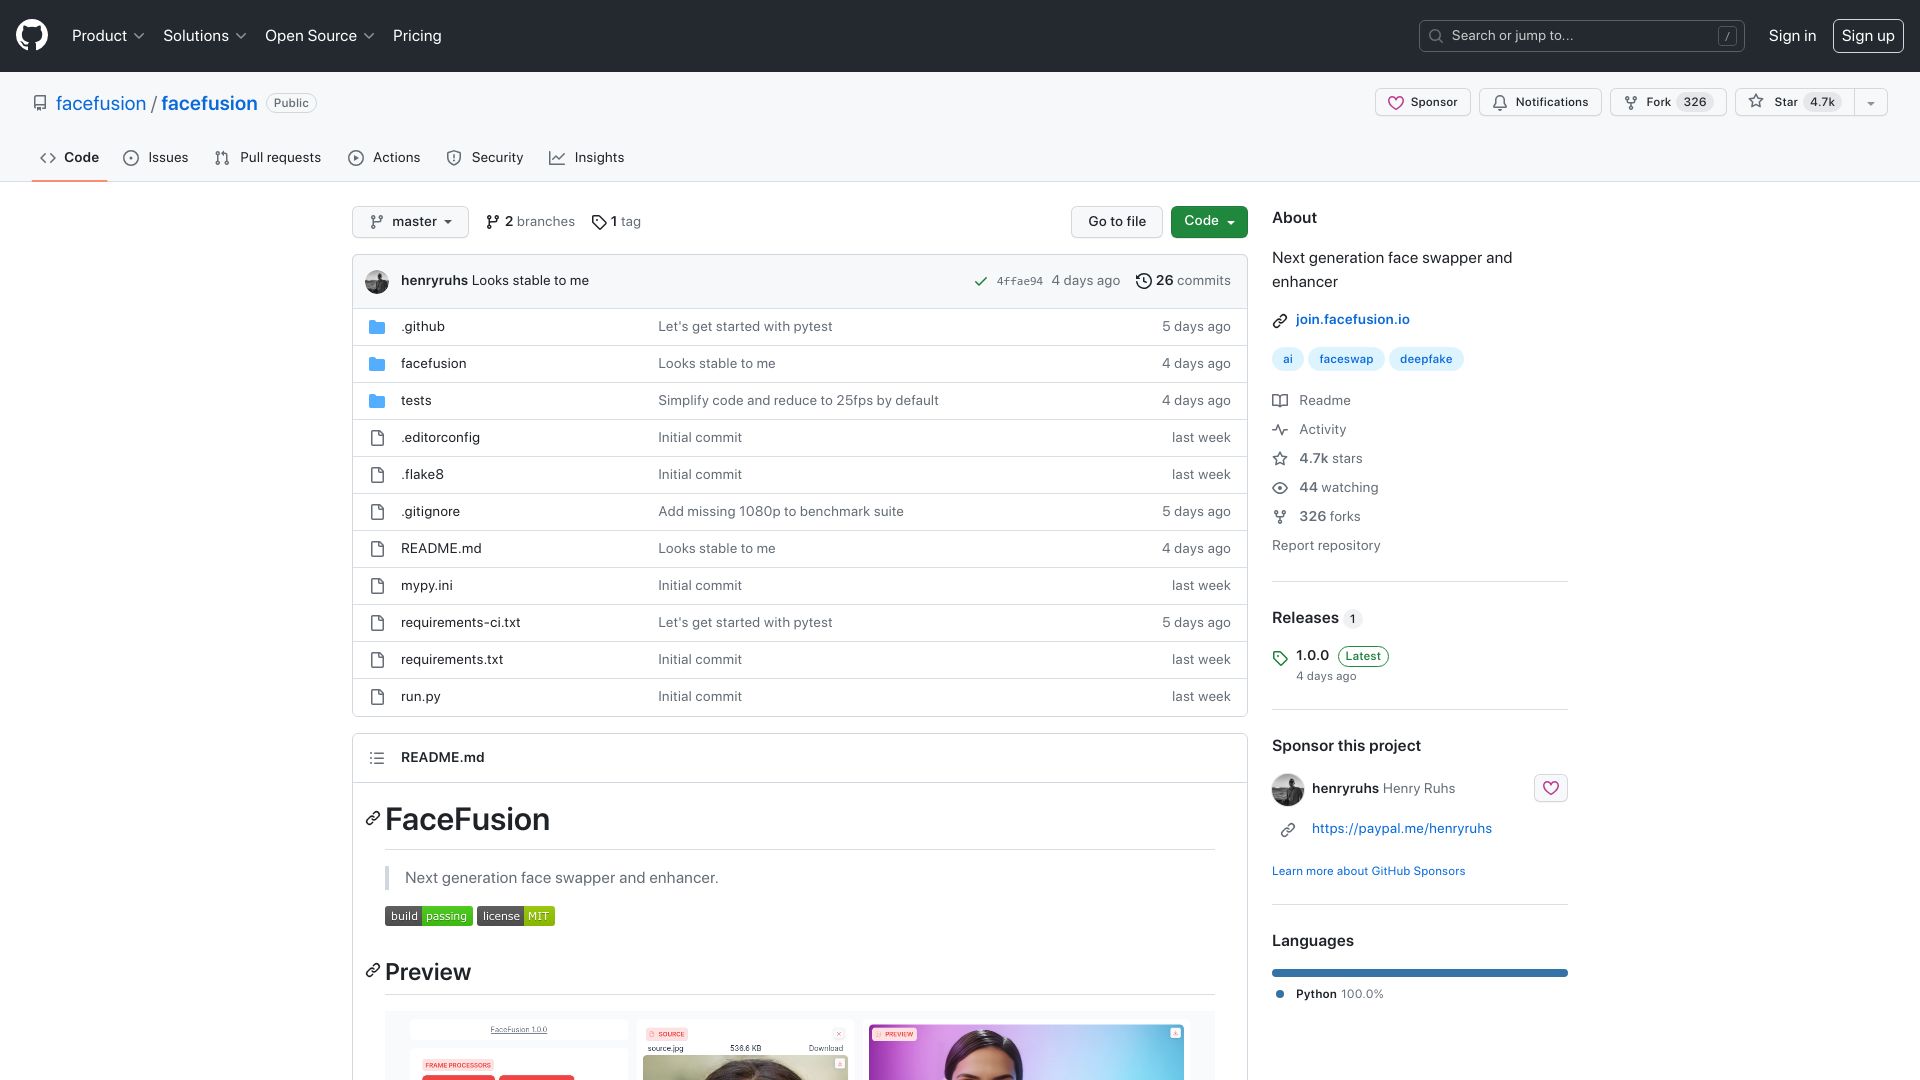Open 'Add missing 1080p to benchmark suite' commit
This screenshot has width=1920, height=1080.
click(780, 512)
